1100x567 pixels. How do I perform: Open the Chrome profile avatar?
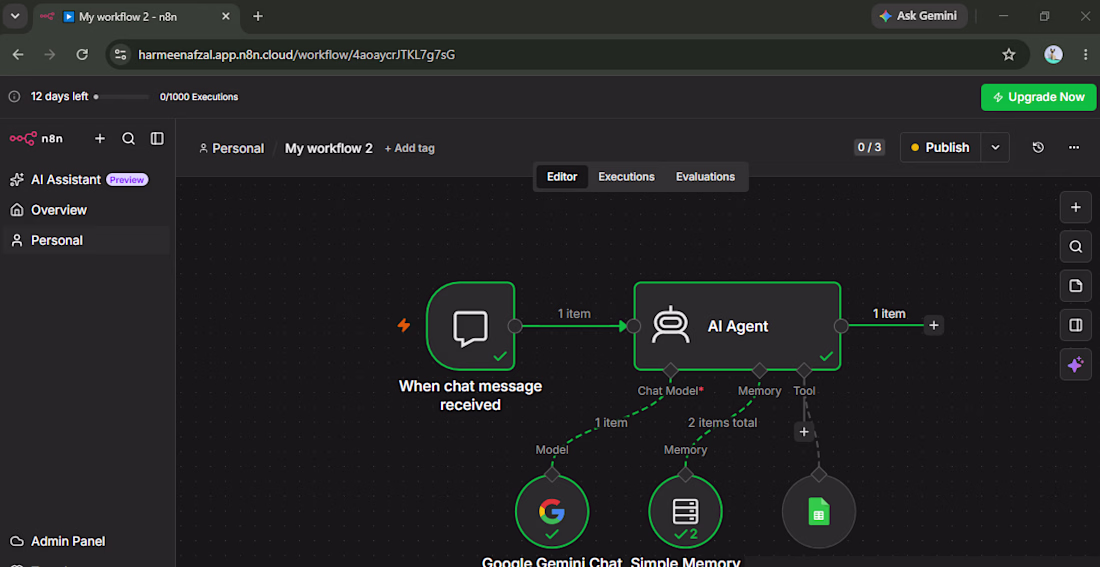pyautogui.click(x=1053, y=54)
